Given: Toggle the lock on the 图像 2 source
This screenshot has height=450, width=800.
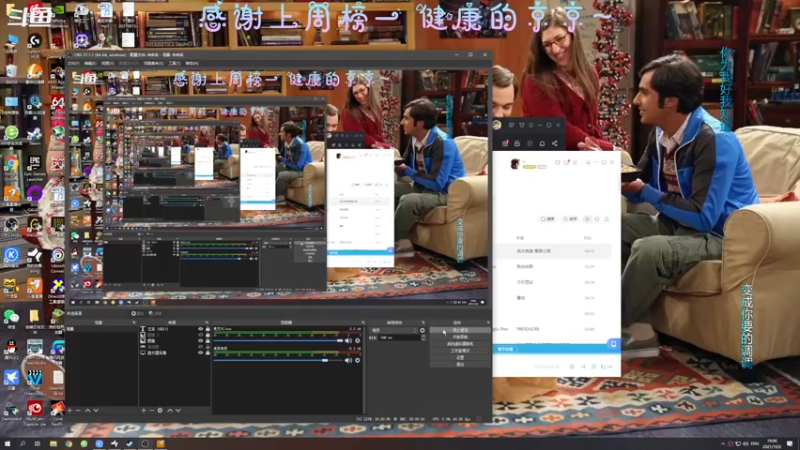Looking at the screenshot, I should pos(207,335).
